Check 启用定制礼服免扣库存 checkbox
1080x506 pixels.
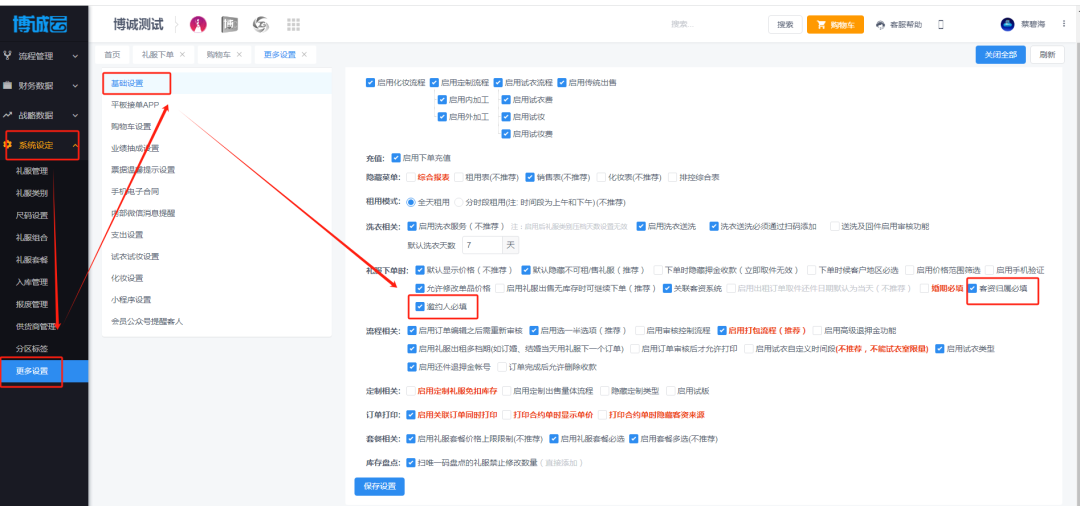coord(411,391)
